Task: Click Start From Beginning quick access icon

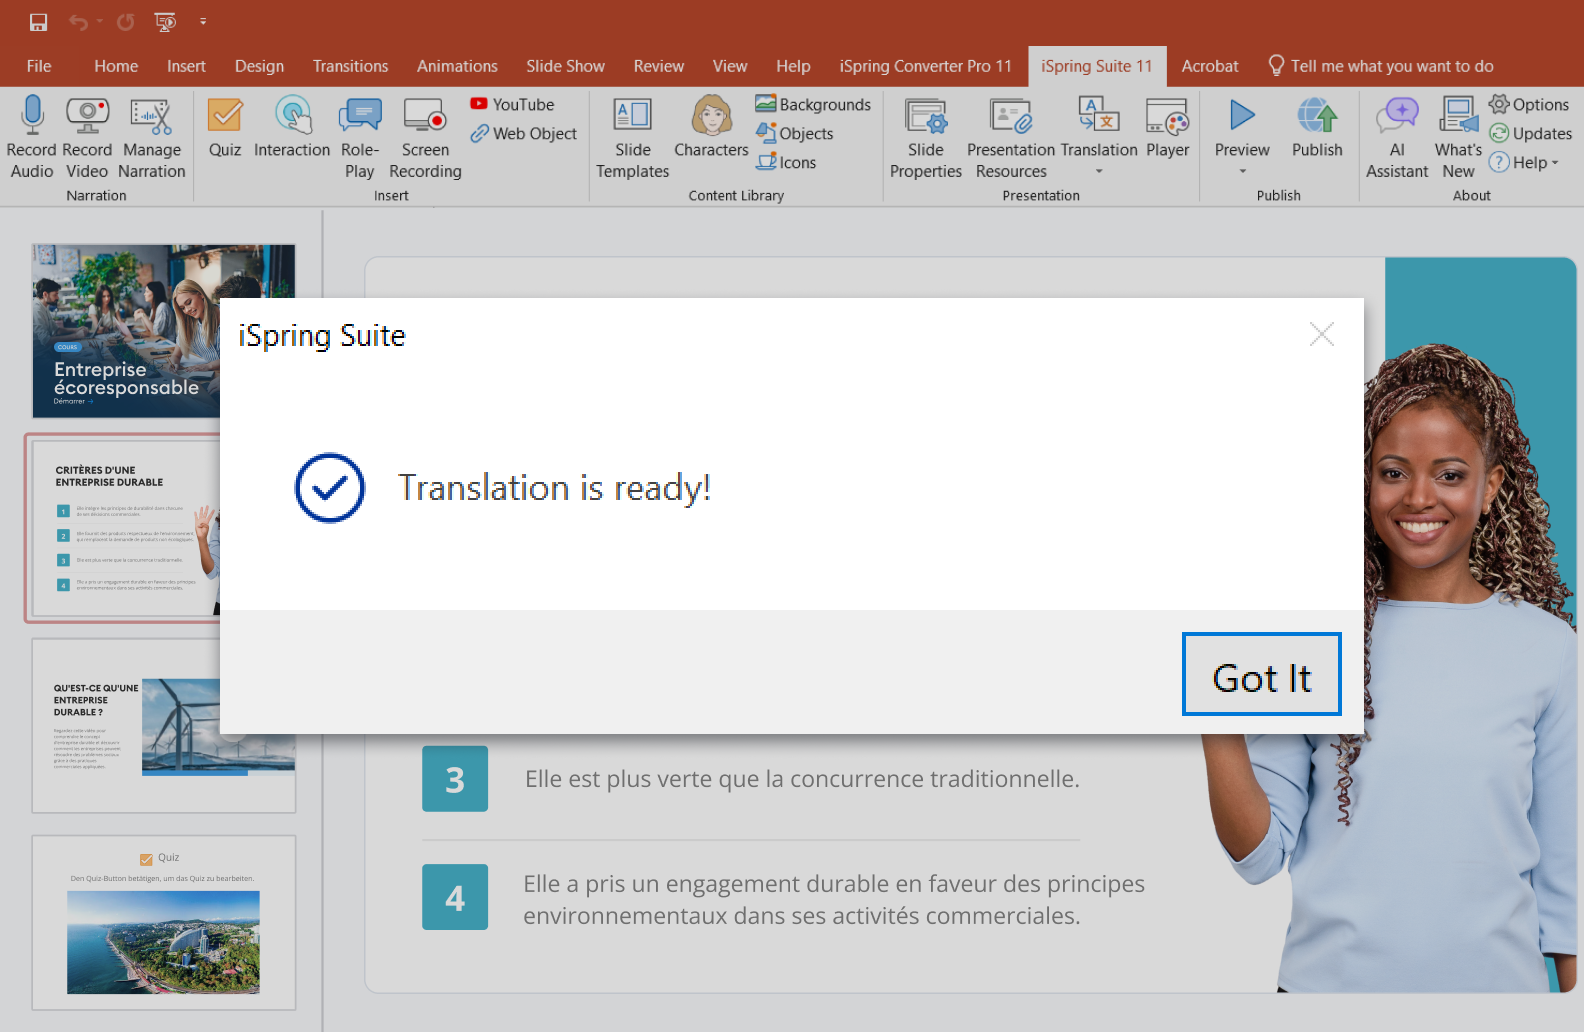Action: click(165, 21)
